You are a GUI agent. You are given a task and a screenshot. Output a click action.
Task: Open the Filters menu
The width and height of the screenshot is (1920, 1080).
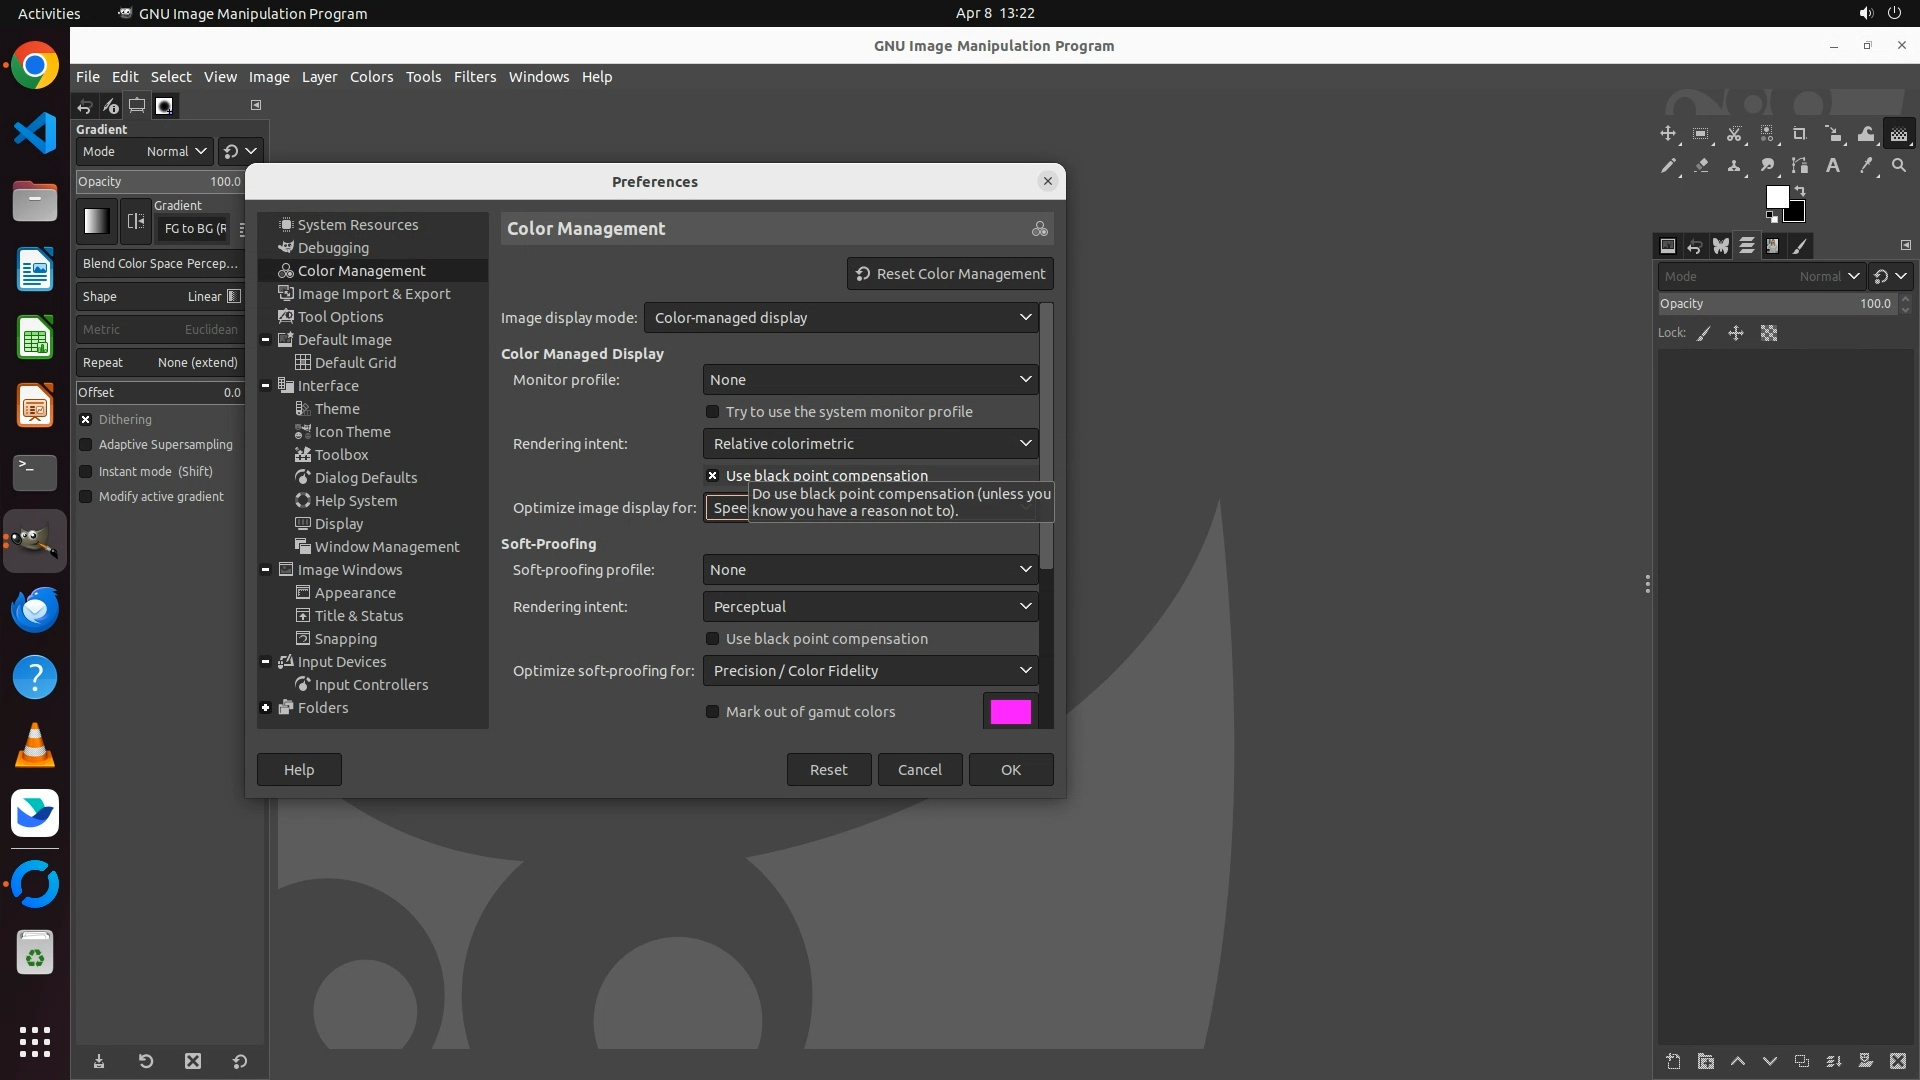474,77
